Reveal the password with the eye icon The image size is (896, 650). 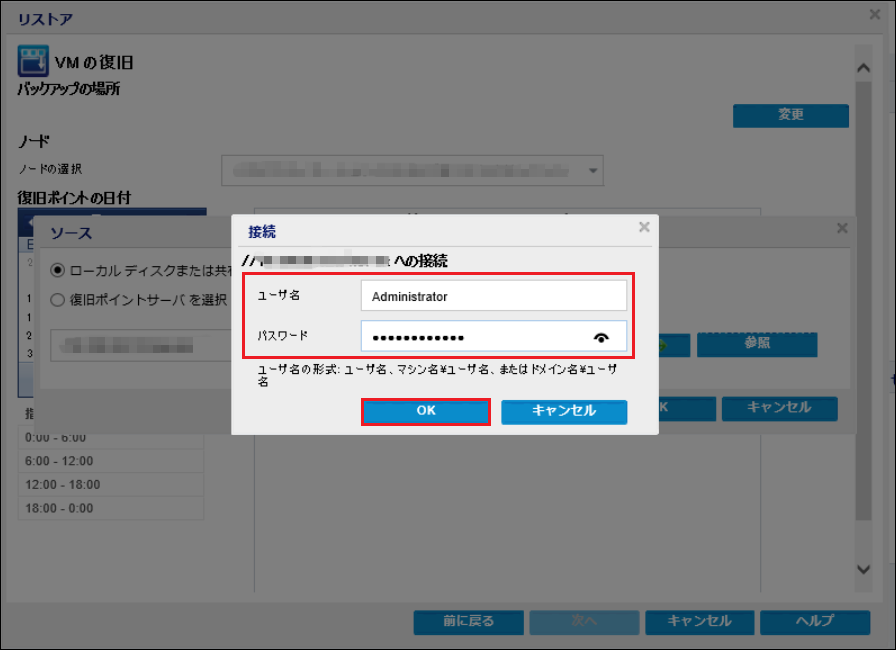point(601,338)
